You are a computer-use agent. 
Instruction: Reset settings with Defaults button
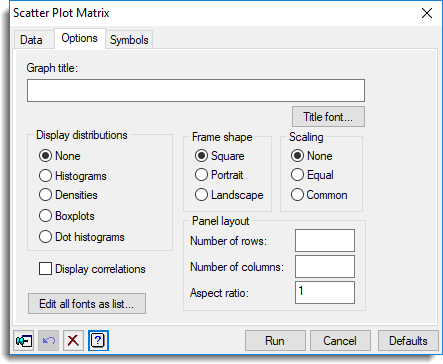click(x=408, y=341)
